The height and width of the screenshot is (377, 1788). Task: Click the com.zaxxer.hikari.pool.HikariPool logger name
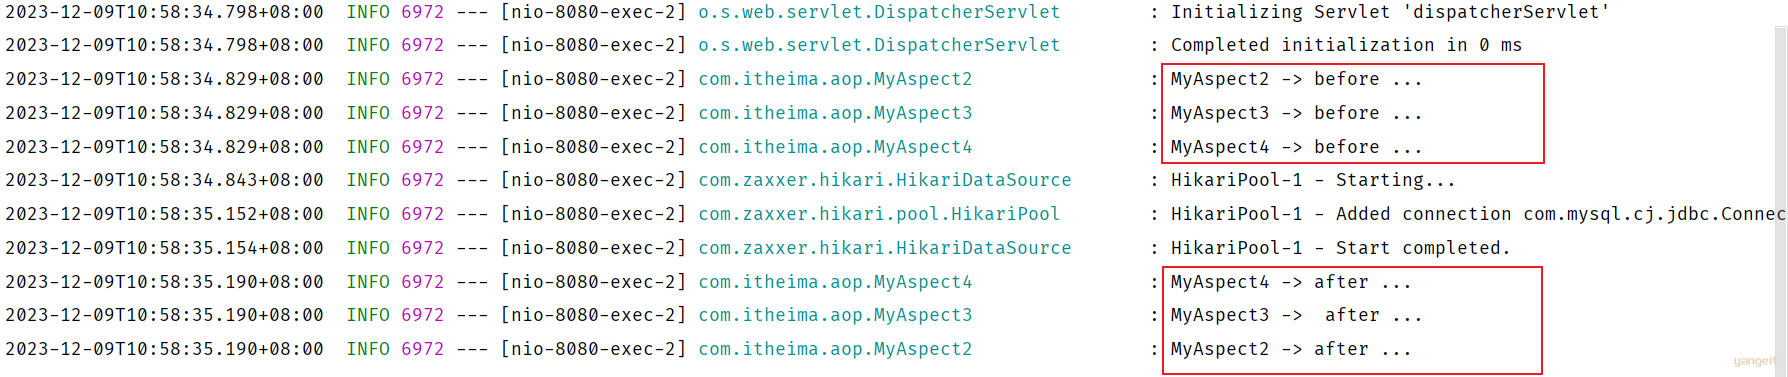(879, 214)
